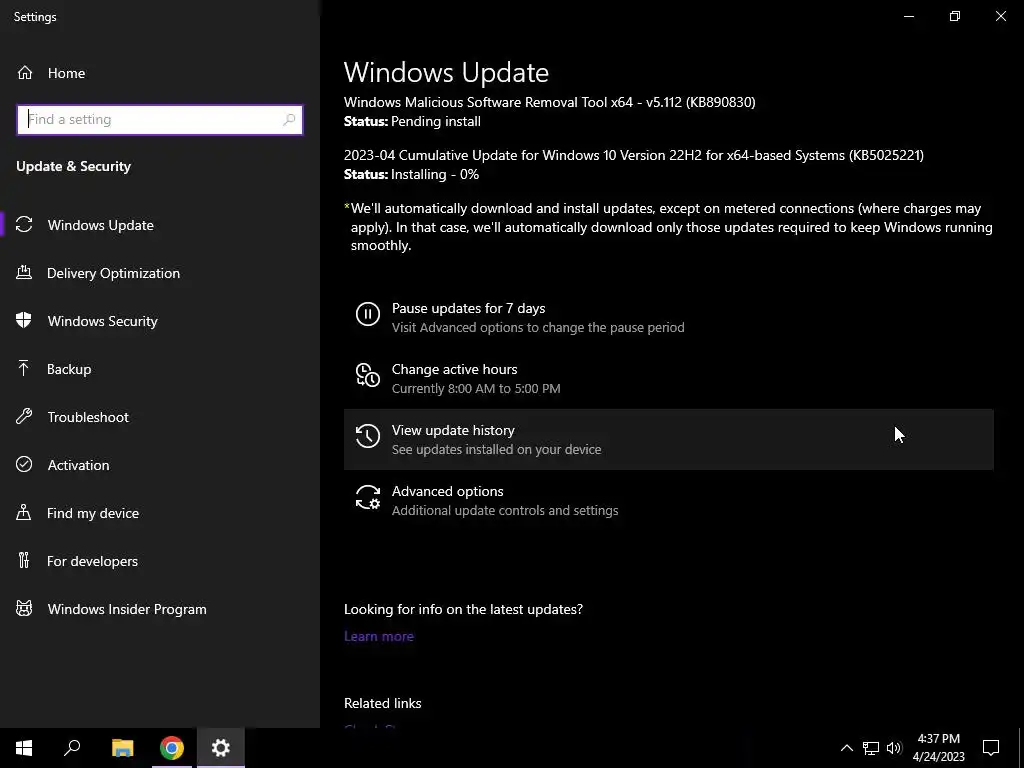The width and height of the screenshot is (1024, 768).
Task: Click the taskbar clock showing 4:37 PM
Action: coord(938,748)
